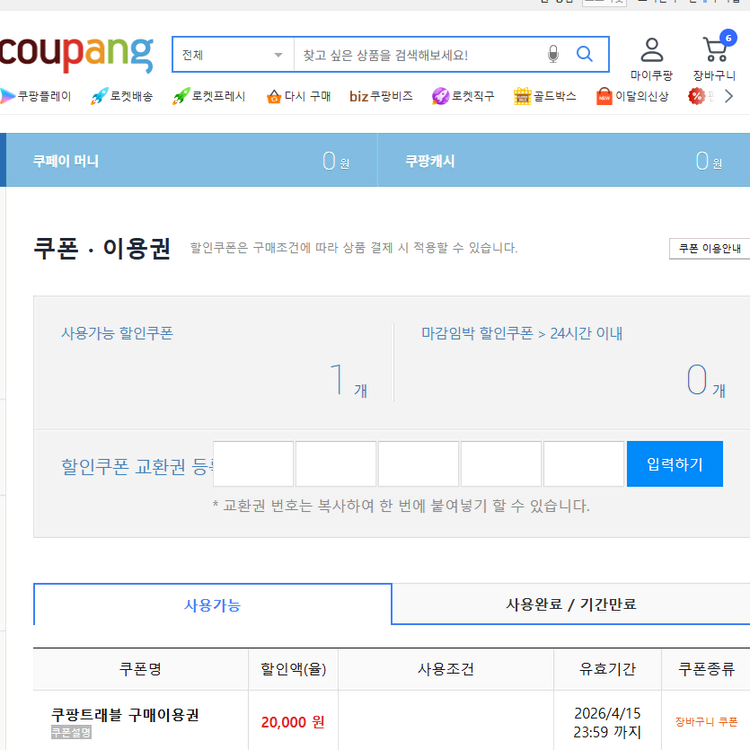This screenshot has width=750, height=750.
Task: Open 로켓직구 overseas purchase section
Action: pyautogui.click(x=463, y=96)
